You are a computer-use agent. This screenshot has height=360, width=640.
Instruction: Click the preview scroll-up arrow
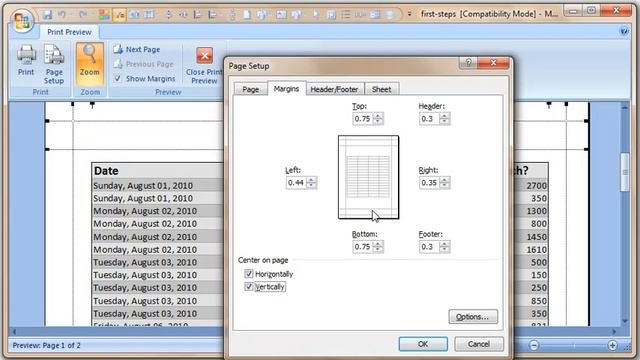pos(624,107)
